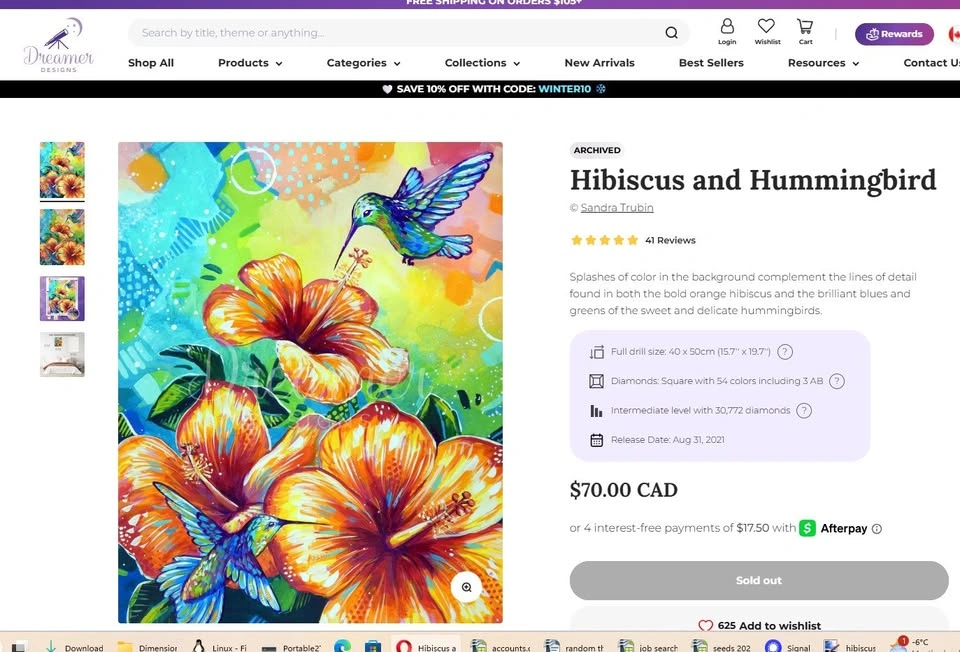Expand the Resources menu dropdown
Viewport: 960px width, 652px height.
click(x=823, y=63)
